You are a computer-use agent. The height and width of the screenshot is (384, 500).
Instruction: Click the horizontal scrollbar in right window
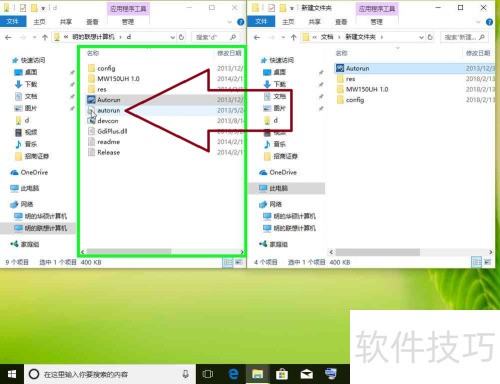click(x=377, y=252)
